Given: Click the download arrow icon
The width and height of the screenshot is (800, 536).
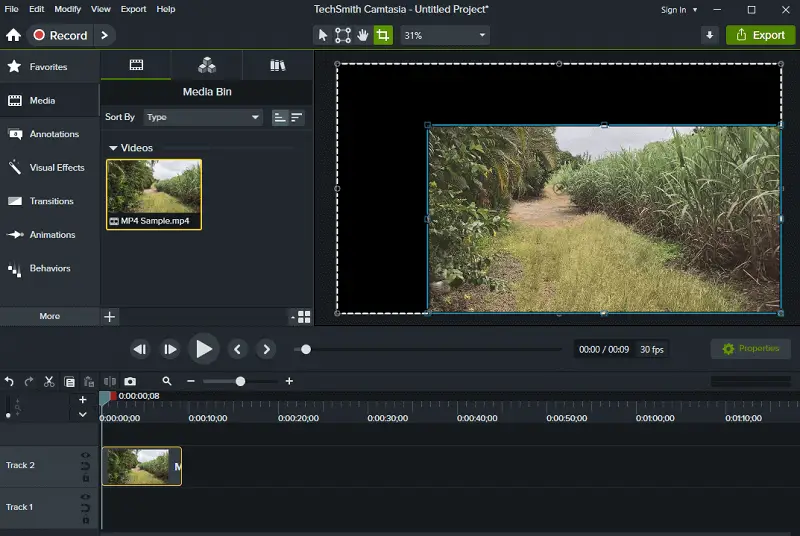Looking at the screenshot, I should 709,35.
